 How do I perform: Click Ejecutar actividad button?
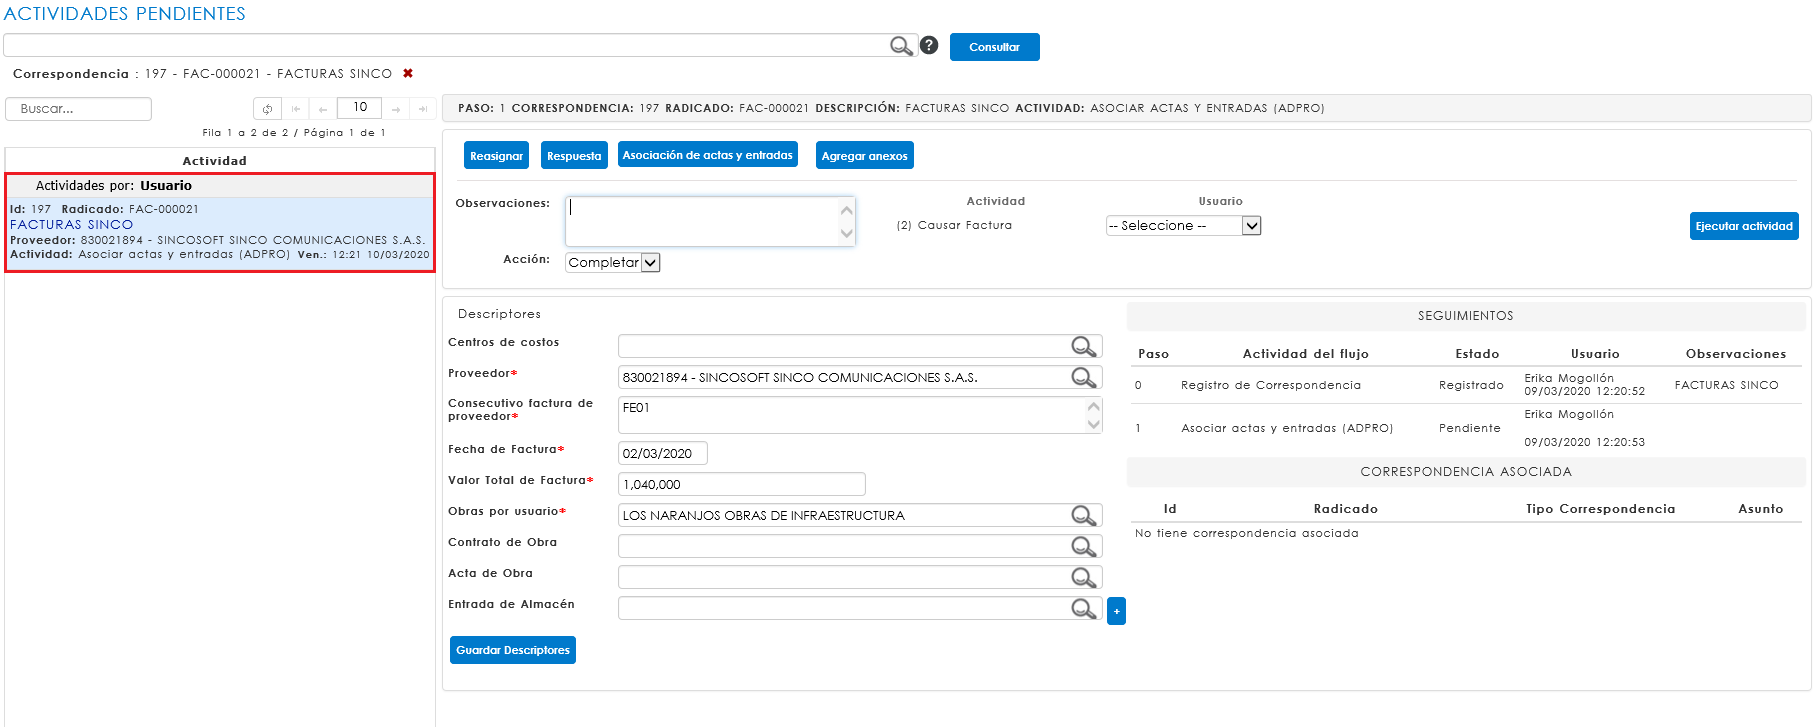[x=1744, y=226]
